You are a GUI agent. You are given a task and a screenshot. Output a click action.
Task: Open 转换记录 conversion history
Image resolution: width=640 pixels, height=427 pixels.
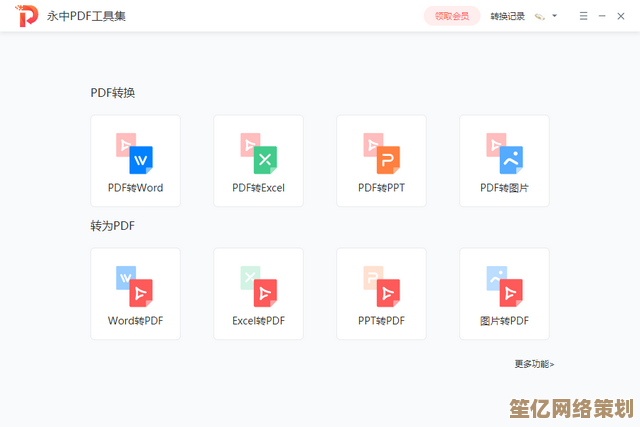(507, 16)
